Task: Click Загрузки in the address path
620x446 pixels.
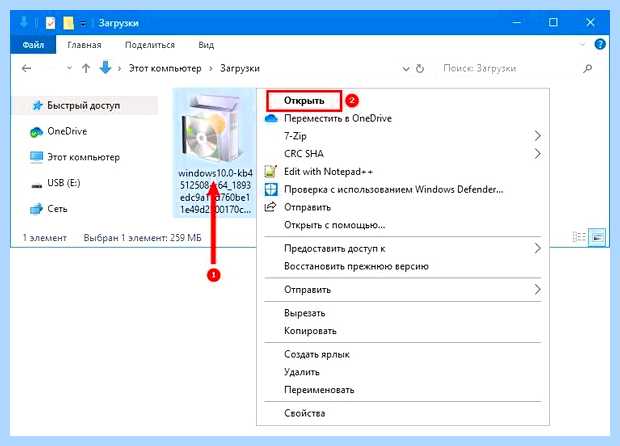Action: [x=240, y=68]
